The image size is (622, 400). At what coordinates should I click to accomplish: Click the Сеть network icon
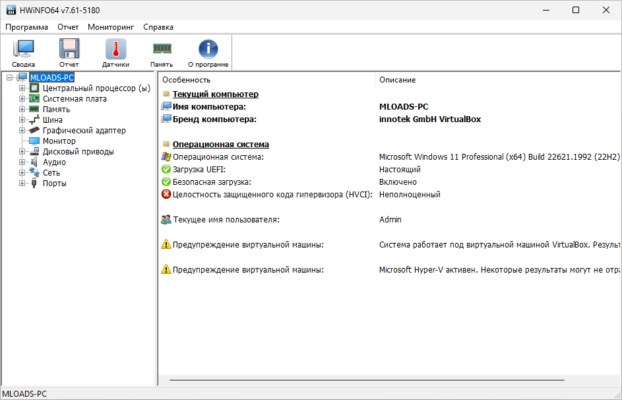[x=35, y=173]
